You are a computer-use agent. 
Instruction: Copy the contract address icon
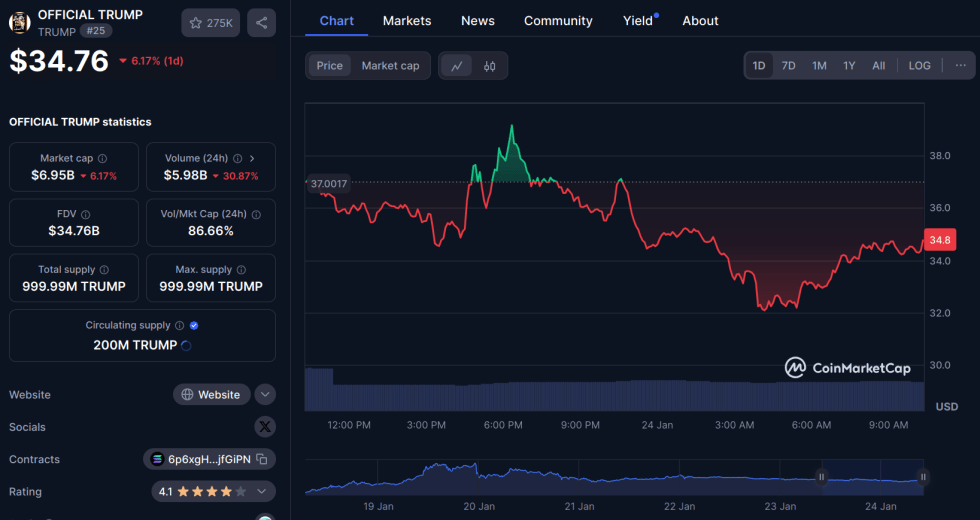[x=261, y=459]
